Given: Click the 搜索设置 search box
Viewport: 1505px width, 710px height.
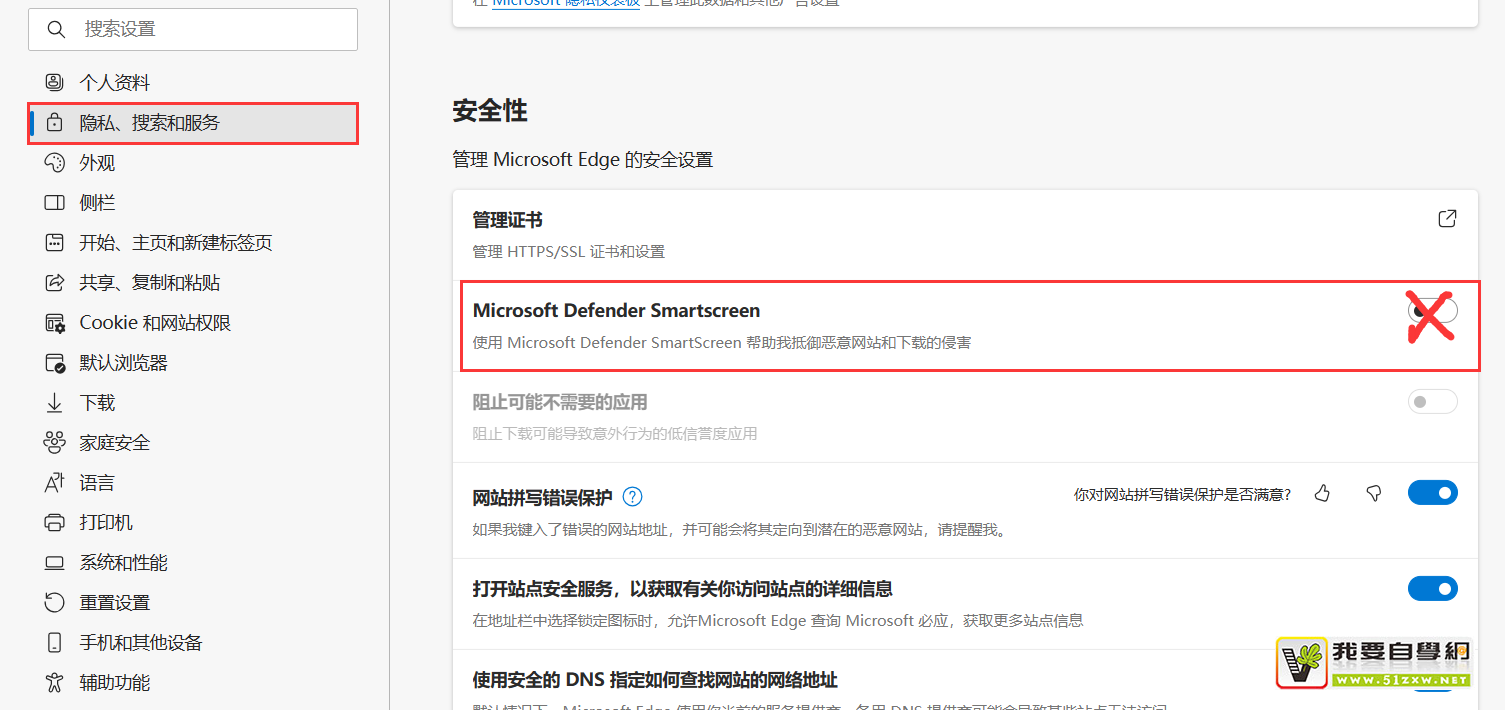Looking at the screenshot, I should pyautogui.click(x=193, y=30).
